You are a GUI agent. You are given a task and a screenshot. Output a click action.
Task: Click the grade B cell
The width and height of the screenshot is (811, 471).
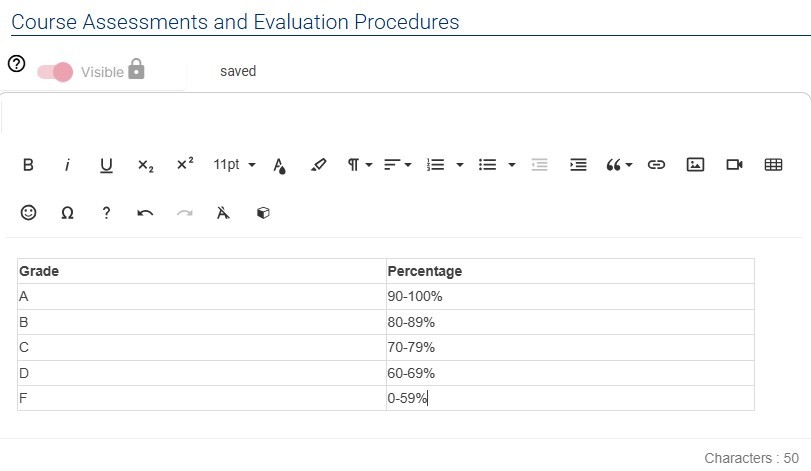tap(202, 322)
